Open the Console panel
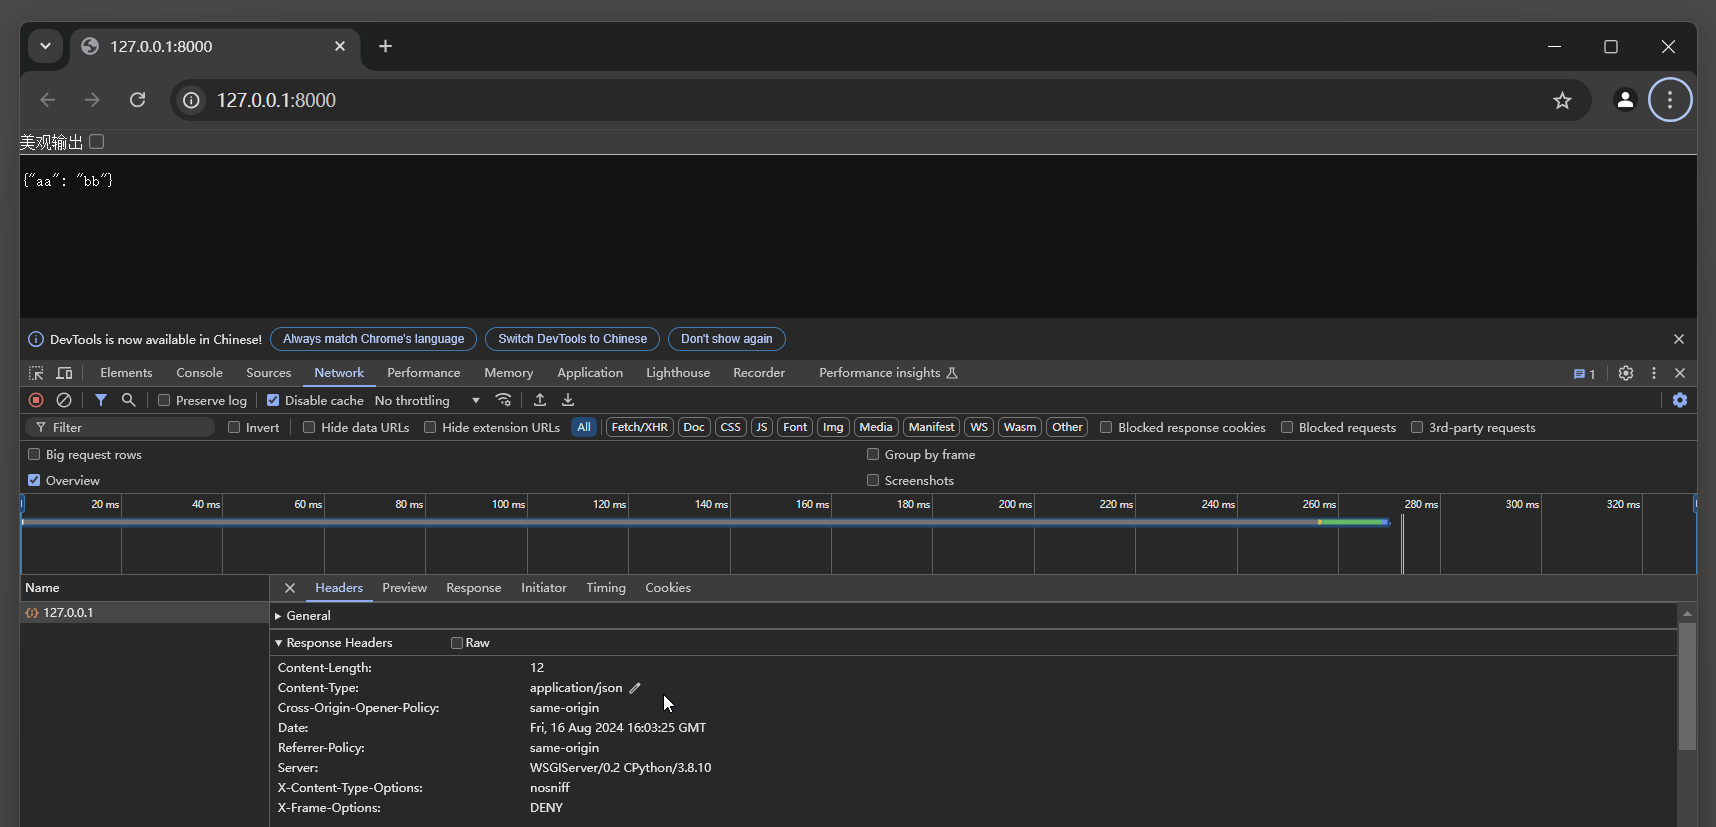The image size is (1716, 827). pyautogui.click(x=199, y=373)
